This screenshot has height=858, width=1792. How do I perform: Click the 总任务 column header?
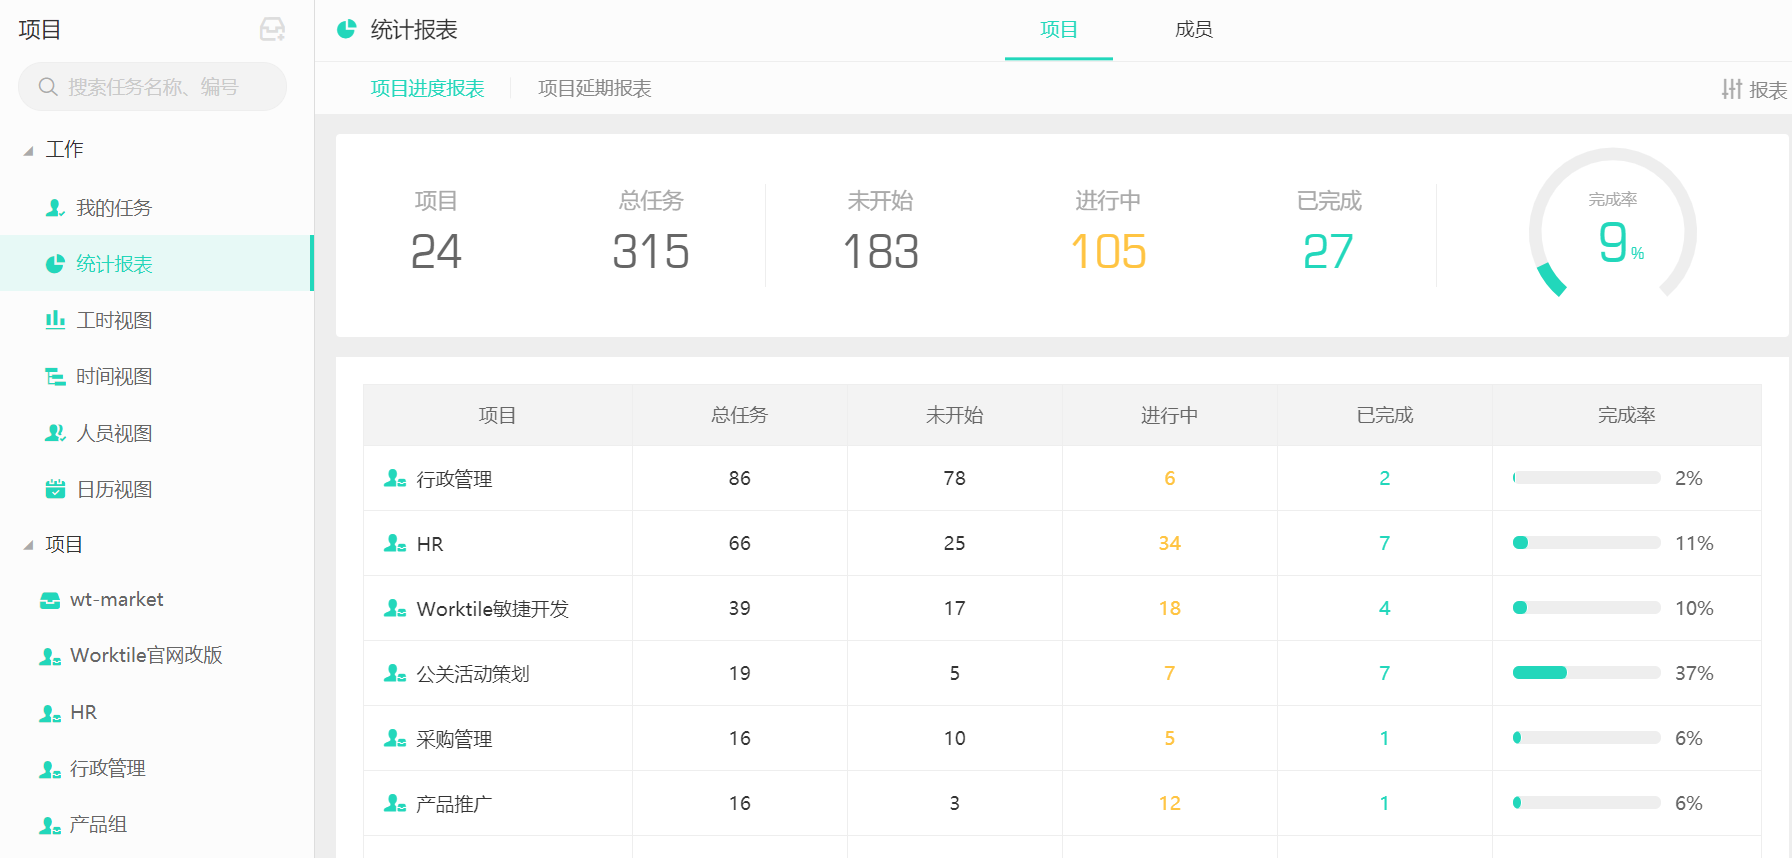[x=739, y=415]
